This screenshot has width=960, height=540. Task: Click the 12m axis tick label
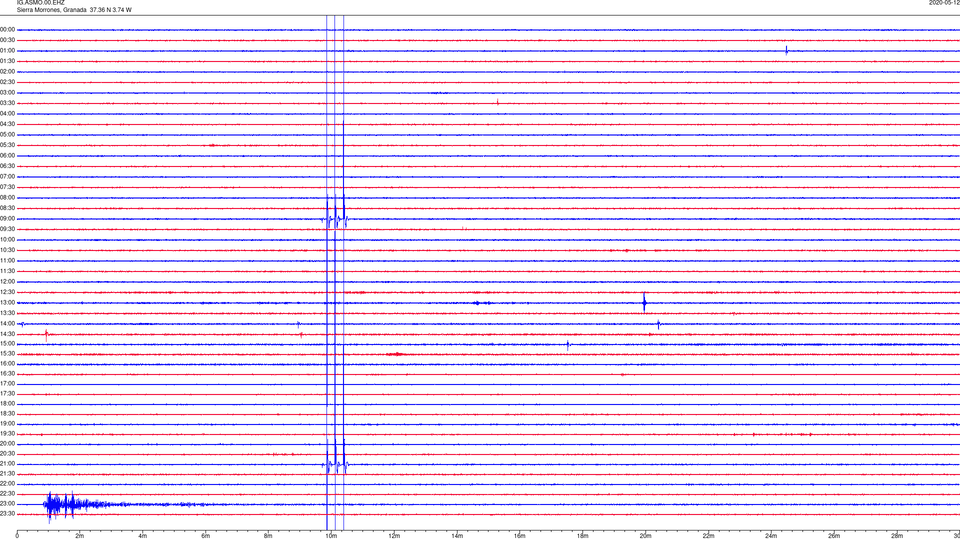pyautogui.click(x=394, y=536)
